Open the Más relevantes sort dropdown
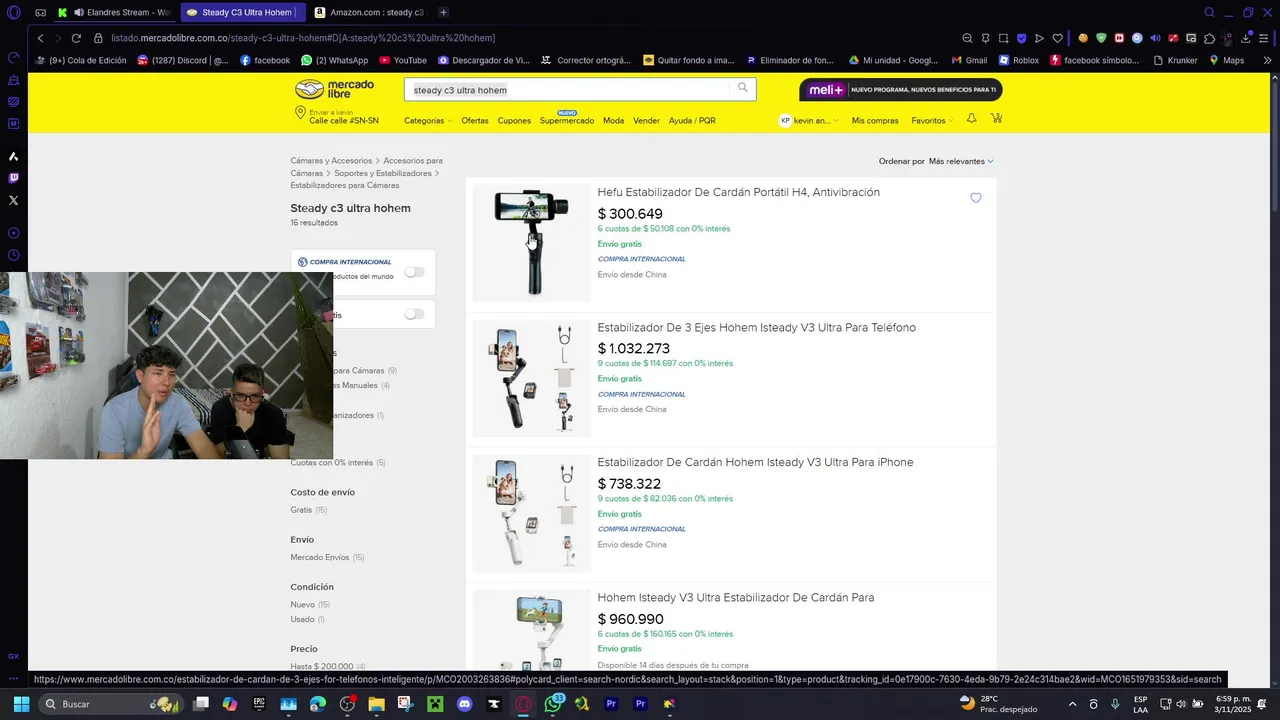Screen dimensions: 1280x720 pyautogui.click(x=961, y=161)
